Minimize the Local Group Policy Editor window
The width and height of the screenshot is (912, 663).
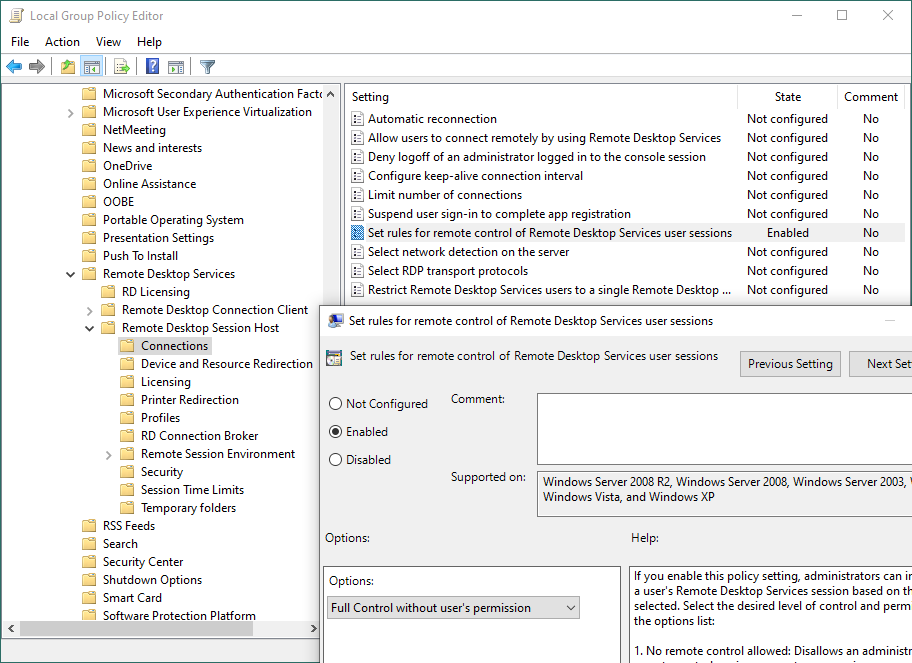[797, 16]
